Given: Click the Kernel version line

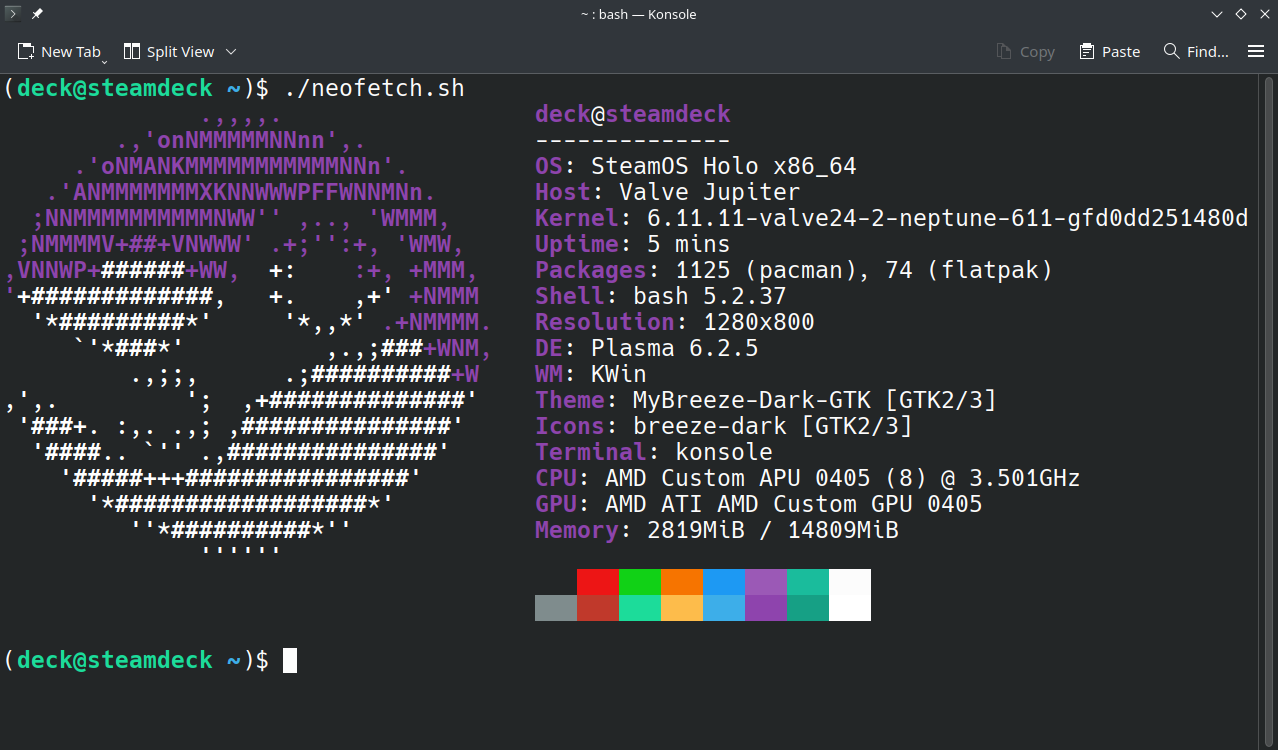Looking at the screenshot, I should tap(892, 218).
